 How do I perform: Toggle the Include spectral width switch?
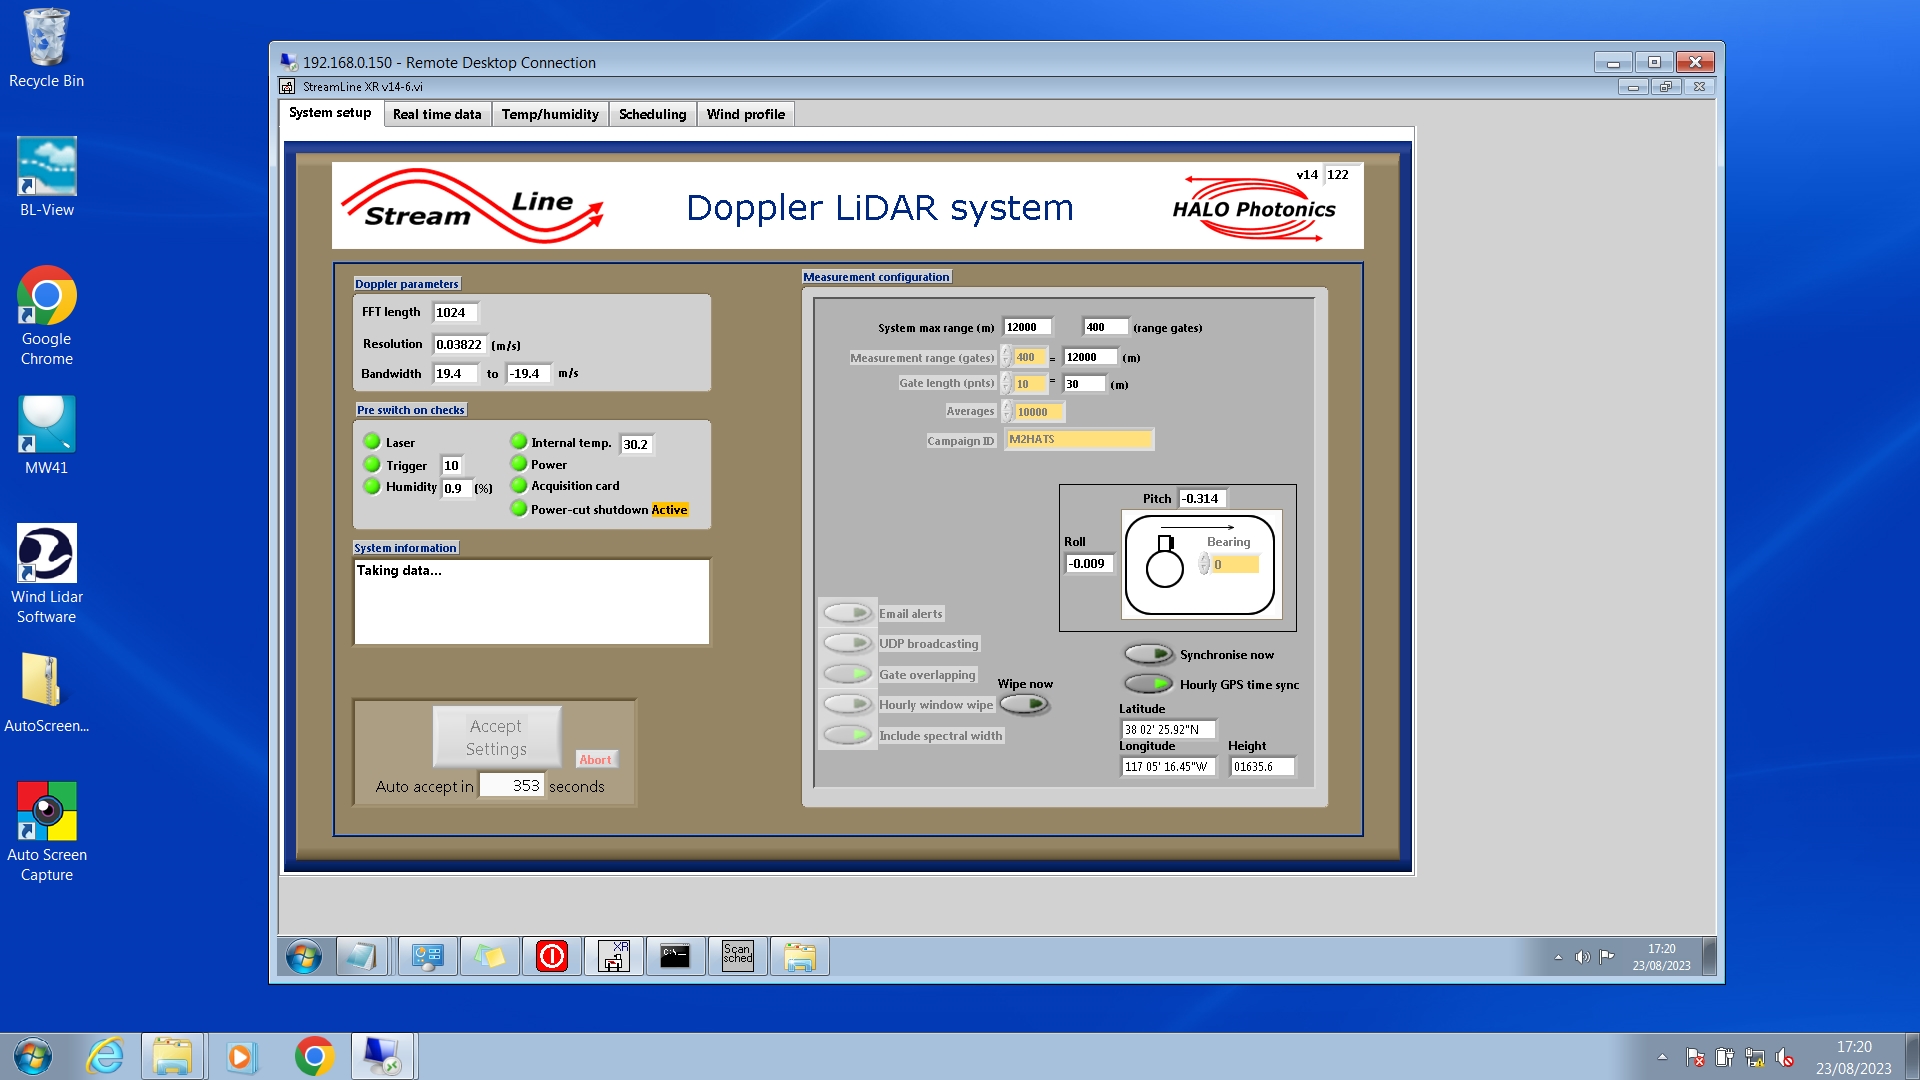848,735
